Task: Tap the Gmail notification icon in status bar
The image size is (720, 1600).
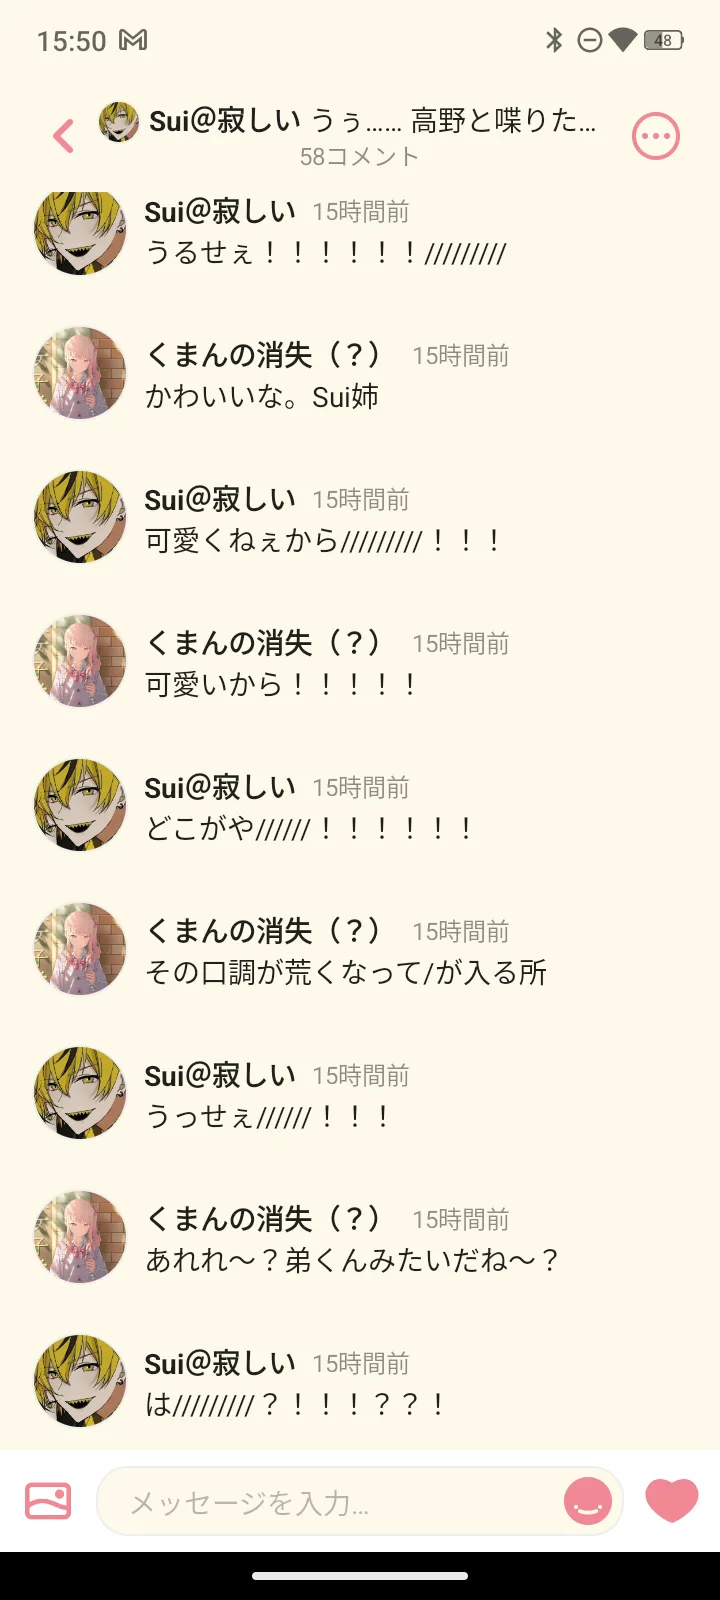Action: coord(133,40)
